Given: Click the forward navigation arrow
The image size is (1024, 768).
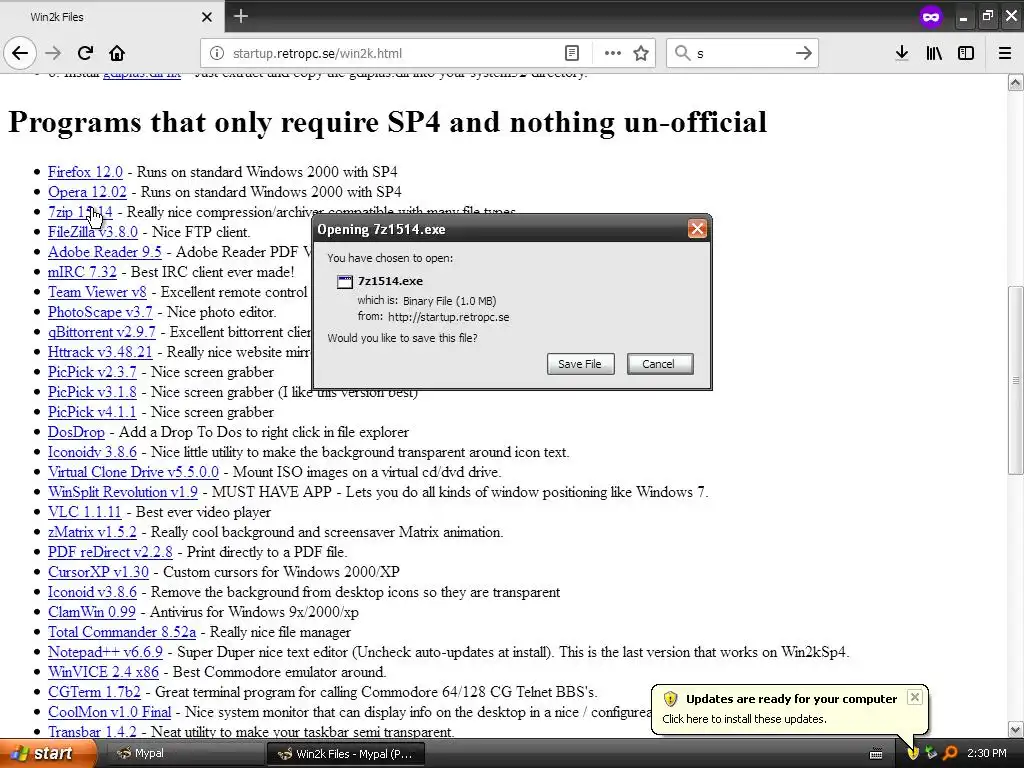Looking at the screenshot, I should tap(53, 54).
